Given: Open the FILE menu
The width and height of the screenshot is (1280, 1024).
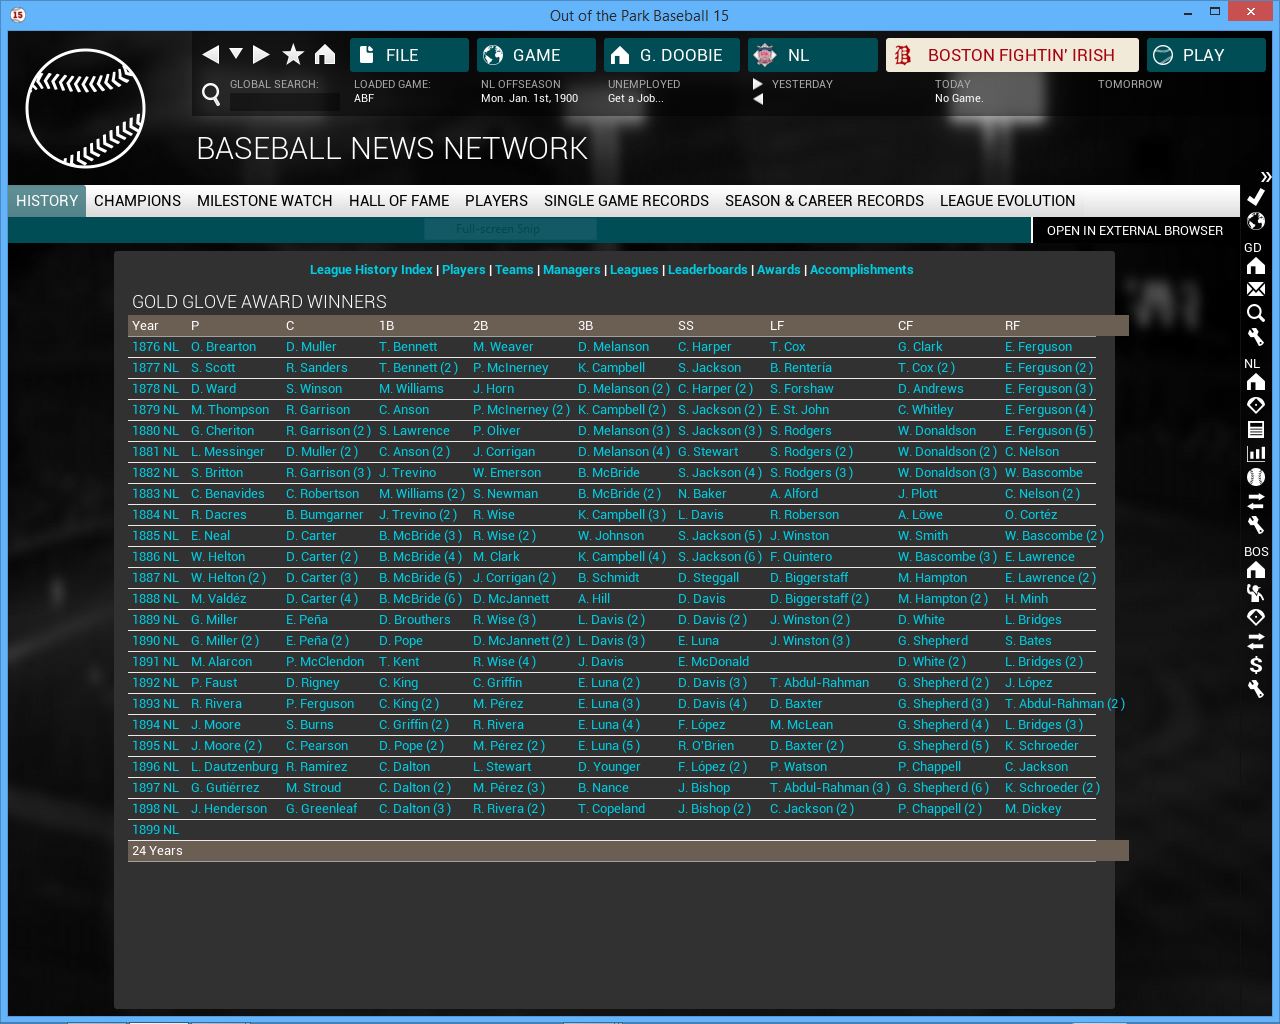Looking at the screenshot, I should click(x=409, y=55).
